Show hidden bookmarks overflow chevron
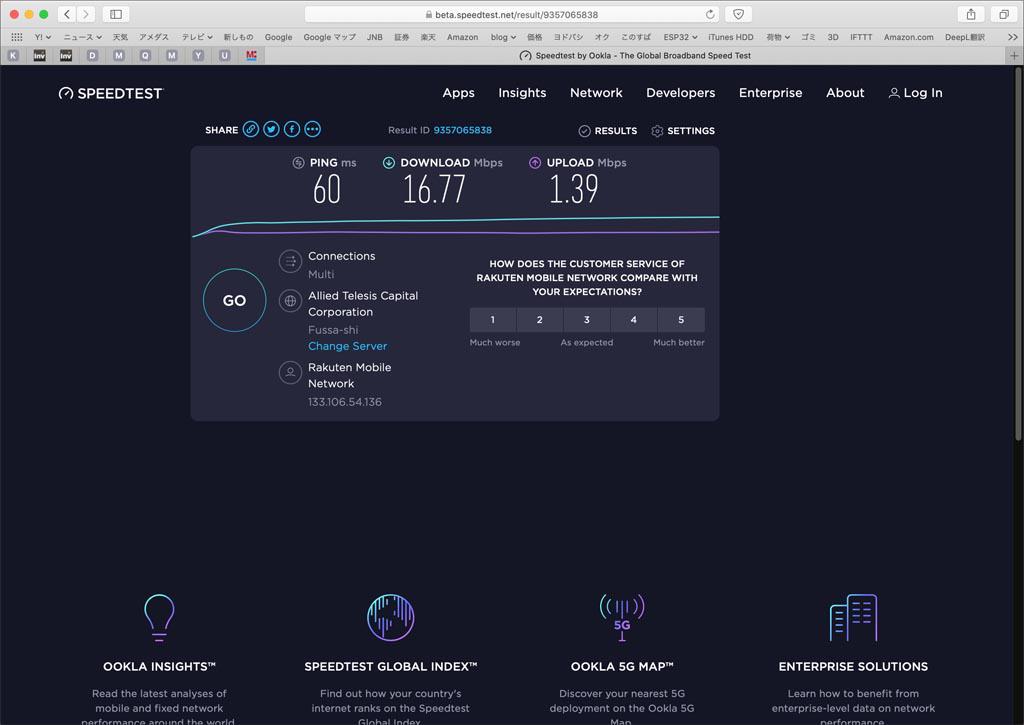The height and width of the screenshot is (725, 1024). click(1013, 37)
